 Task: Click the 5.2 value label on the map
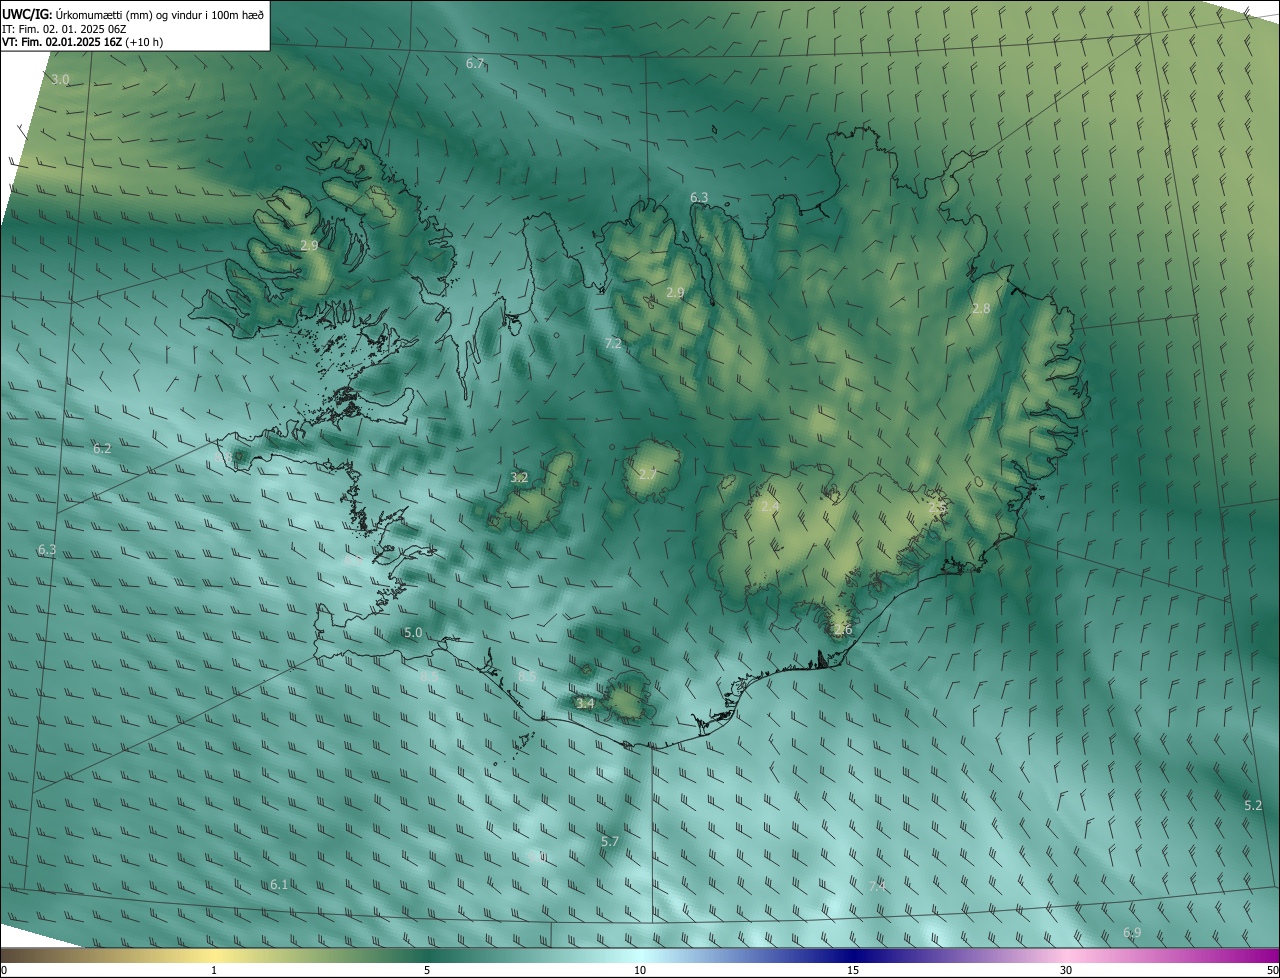(x=1253, y=806)
